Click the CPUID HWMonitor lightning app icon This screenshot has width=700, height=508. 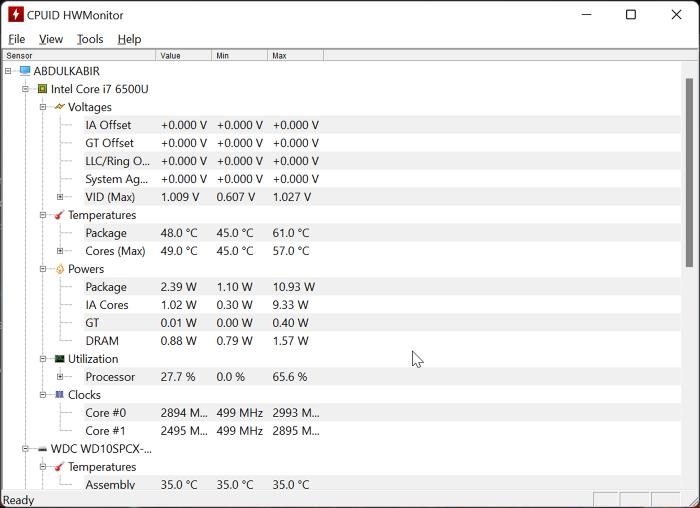(16, 14)
